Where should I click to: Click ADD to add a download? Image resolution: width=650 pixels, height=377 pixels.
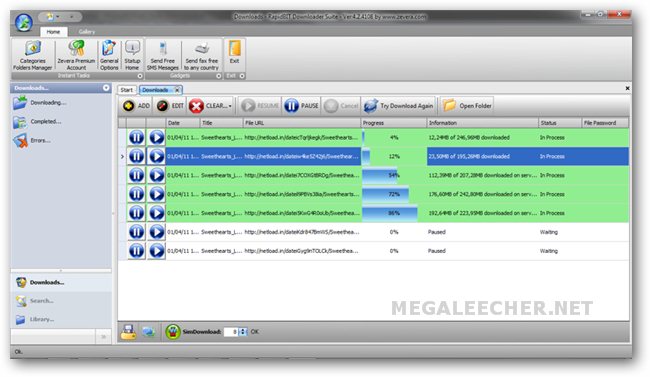coord(136,106)
